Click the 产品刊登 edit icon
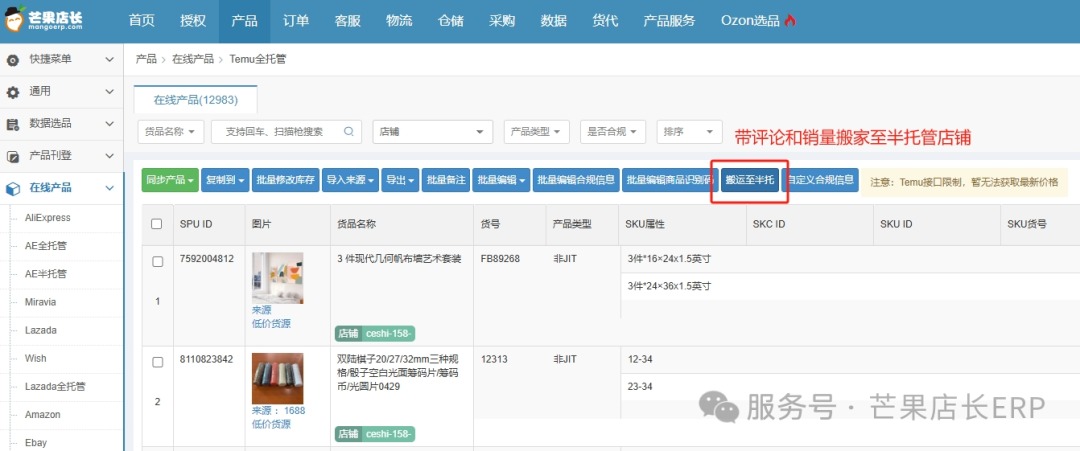The width and height of the screenshot is (1080, 451). point(12,156)
